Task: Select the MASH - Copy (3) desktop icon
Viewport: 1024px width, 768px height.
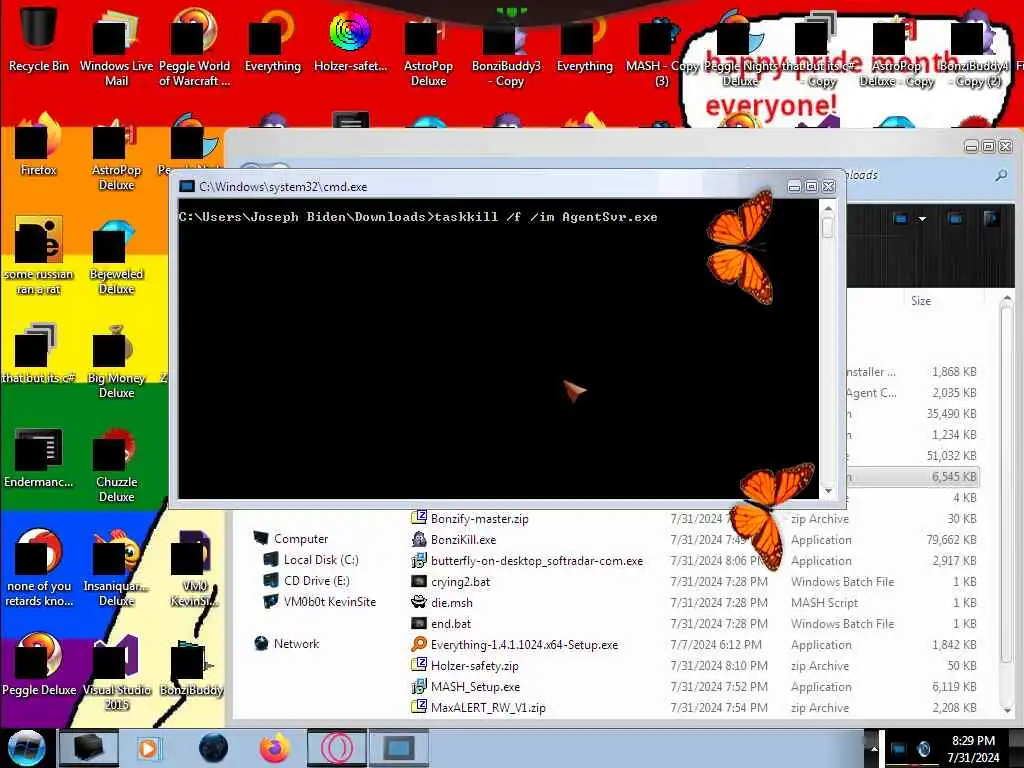Action: click(662, 52)
